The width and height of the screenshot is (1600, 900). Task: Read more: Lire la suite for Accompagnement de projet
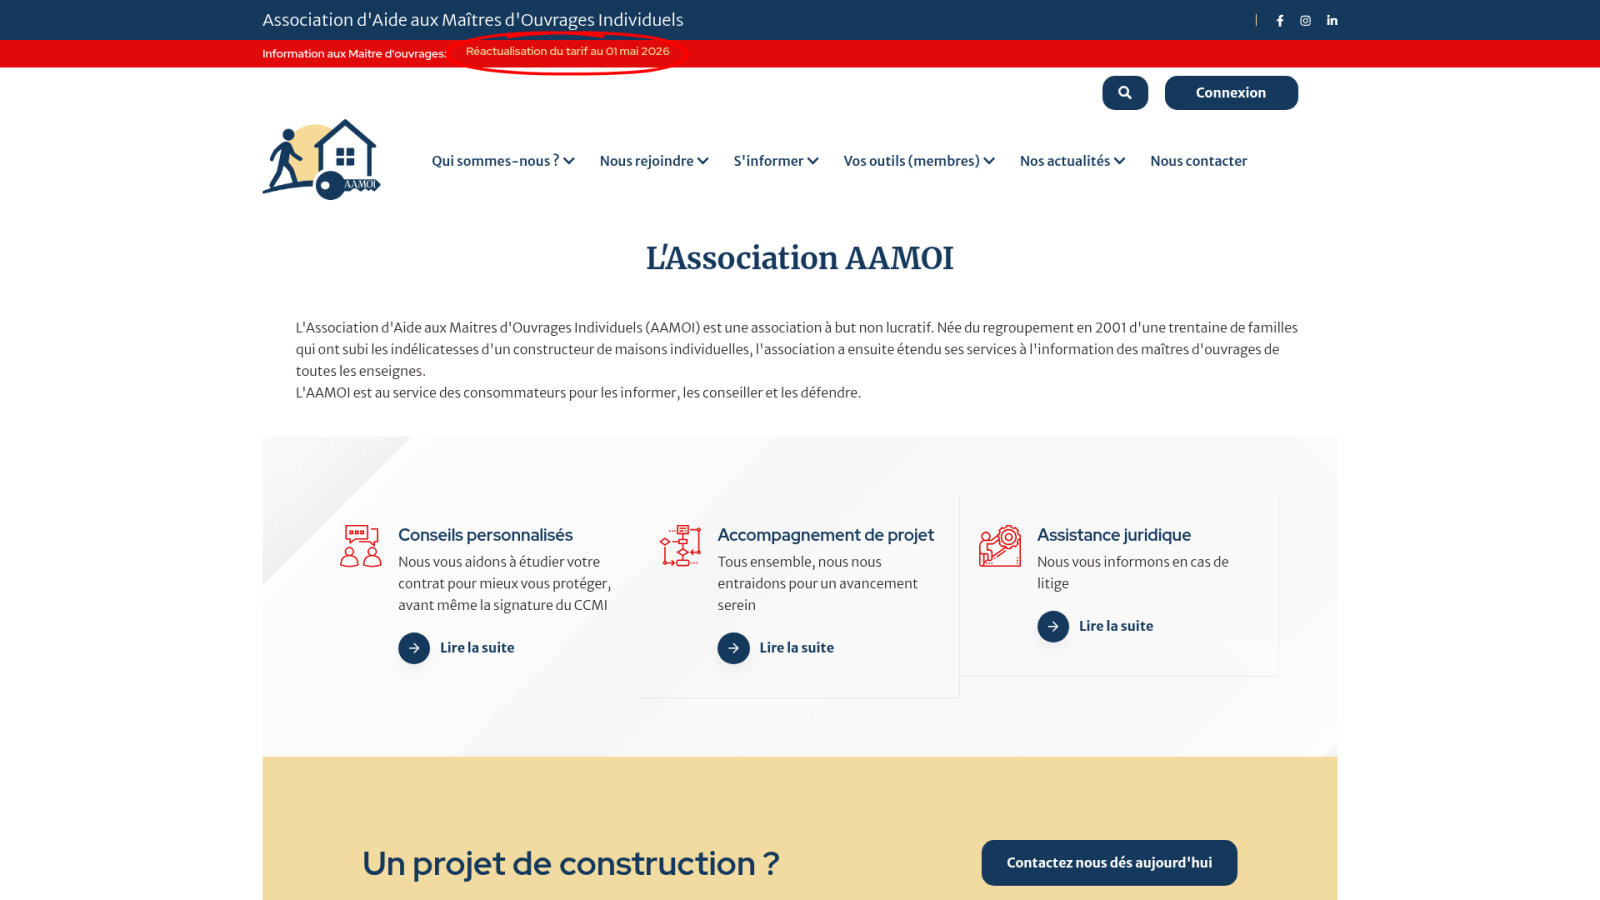click(x=796, y=648)
